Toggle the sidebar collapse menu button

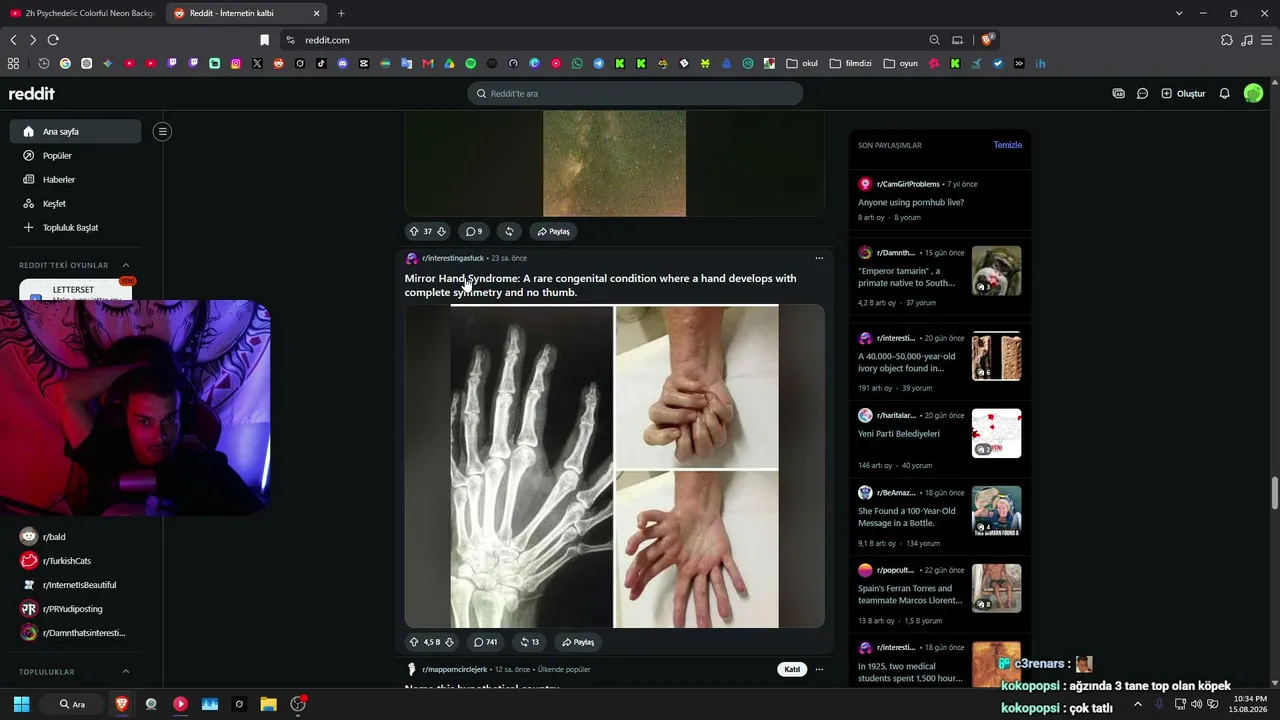pyautogui.click(x=162, y=131)
